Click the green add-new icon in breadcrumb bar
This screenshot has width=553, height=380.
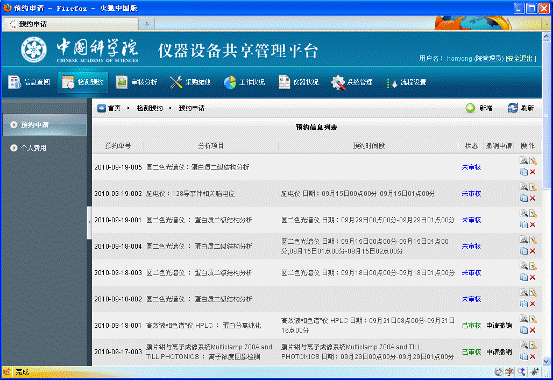470,108
